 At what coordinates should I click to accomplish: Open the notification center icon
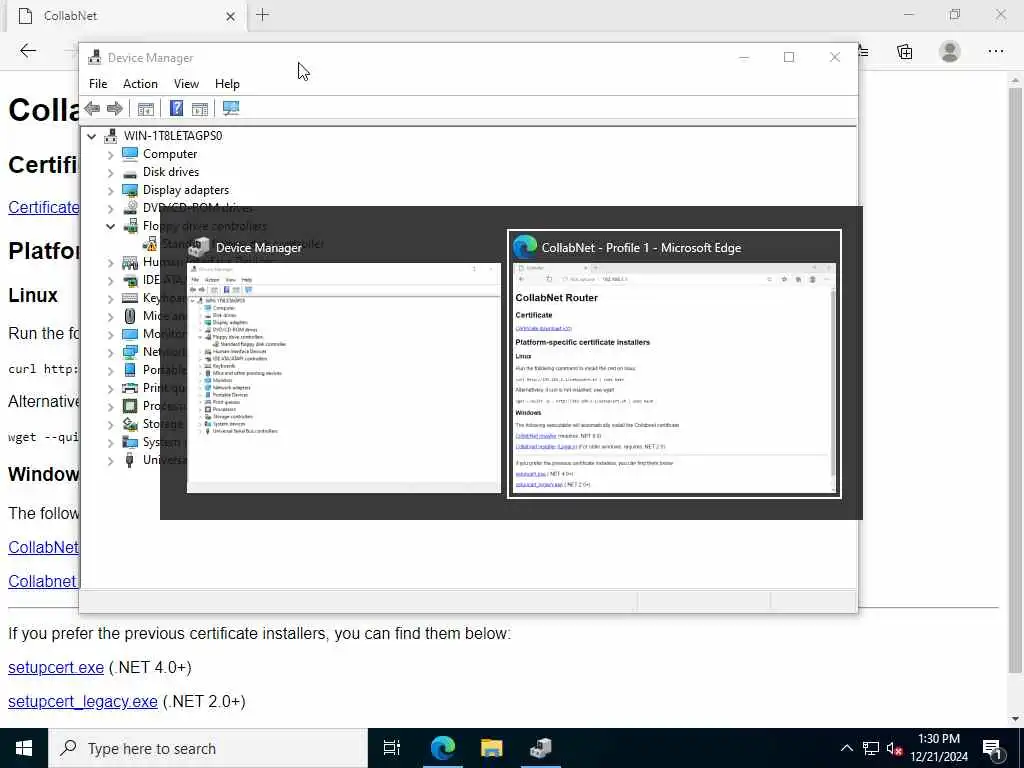pyautogui.click(x=992, y=748)
